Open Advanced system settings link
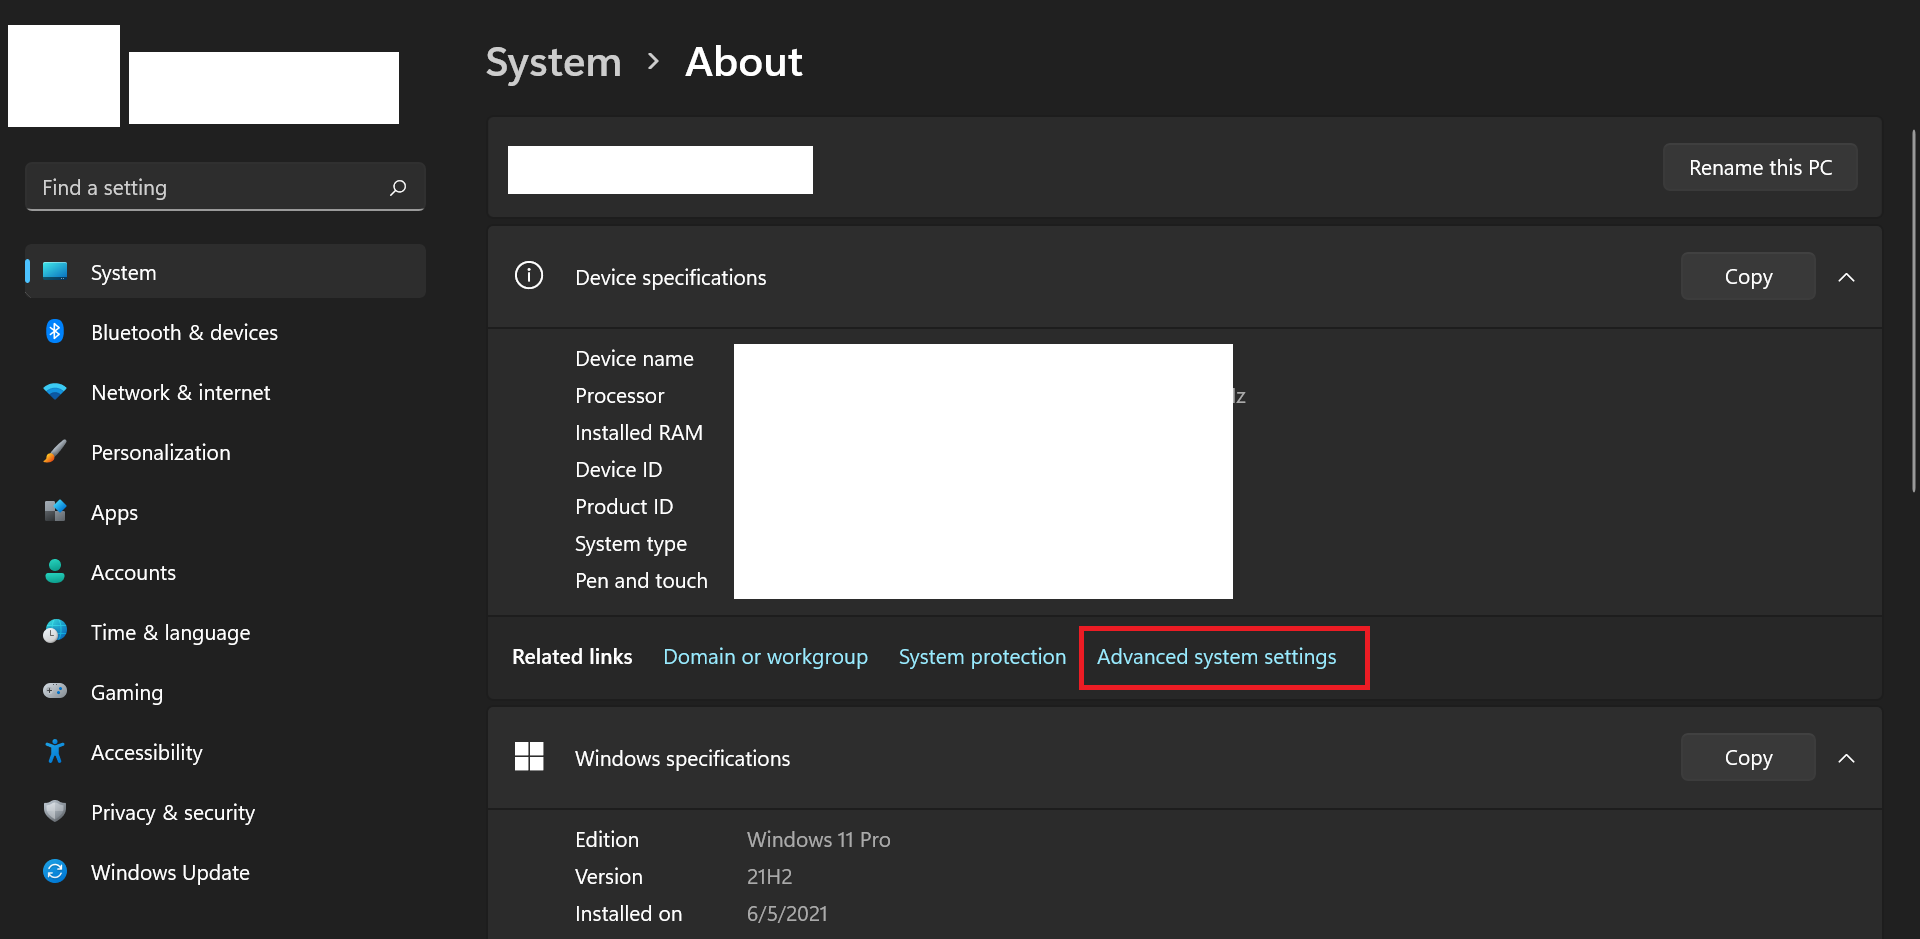The width and height of the screenshot is (1920, 939). point(1216,657)
